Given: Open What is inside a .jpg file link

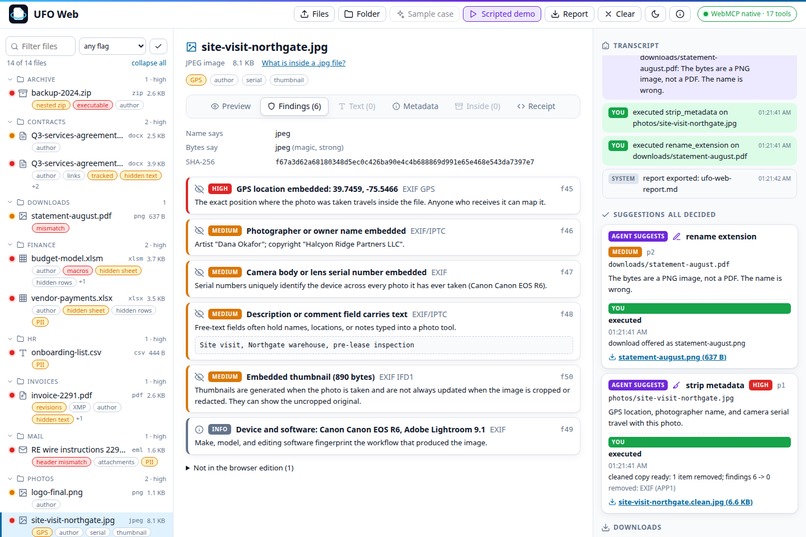Looking at the screenshot, I should pyautogui.click(x=303, y=63).
